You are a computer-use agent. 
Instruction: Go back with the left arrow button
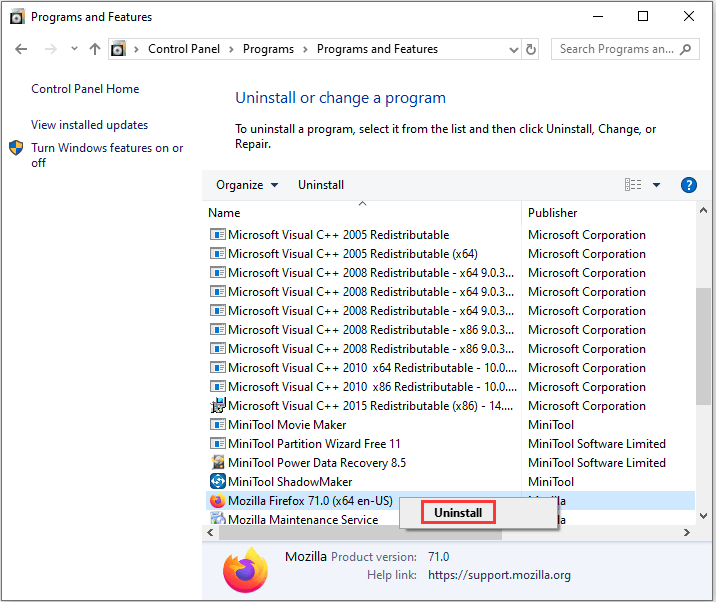pos(21,49)
